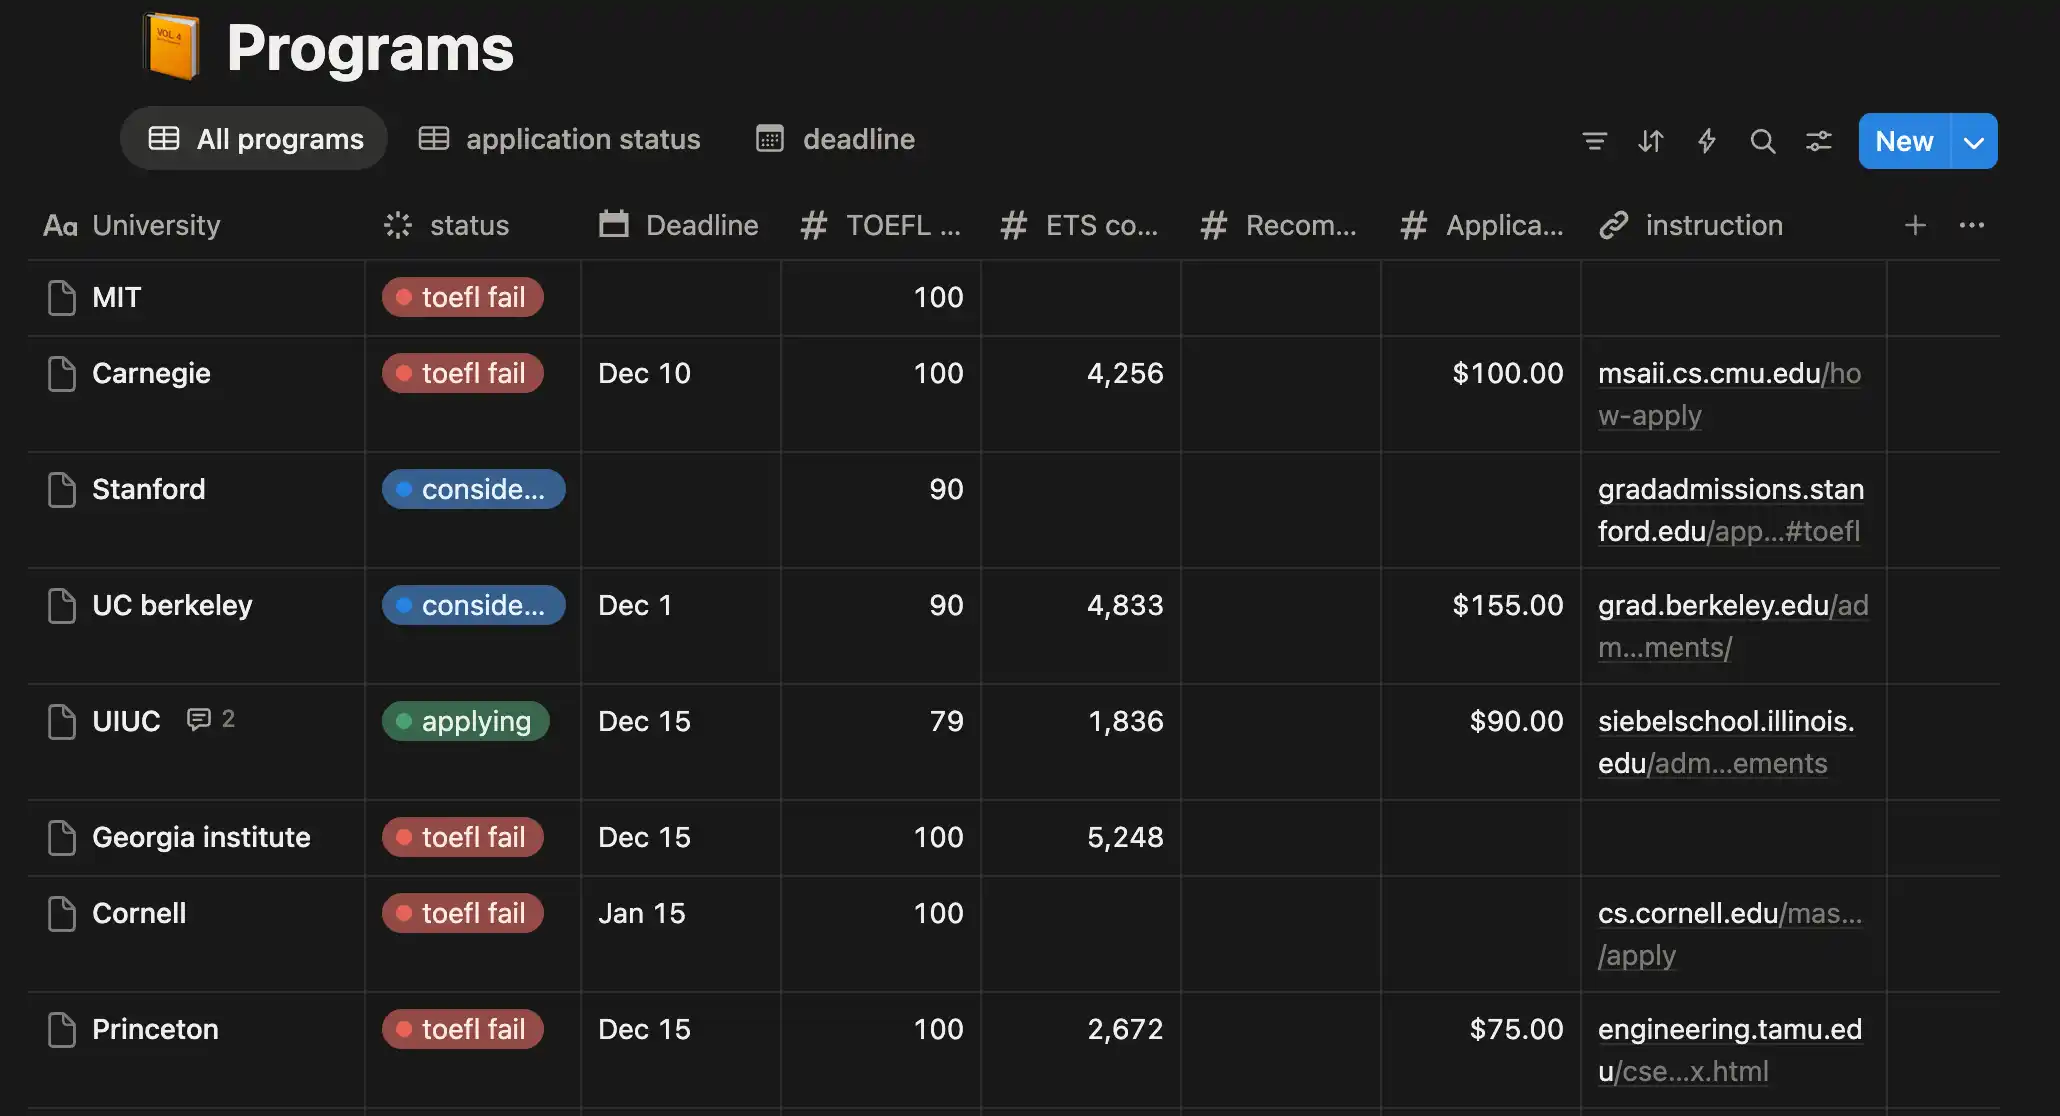The height and width of the screenshot is (1116, 2060).
Task: Open UIUC comments bubble icon
Action: pos(199,719)
